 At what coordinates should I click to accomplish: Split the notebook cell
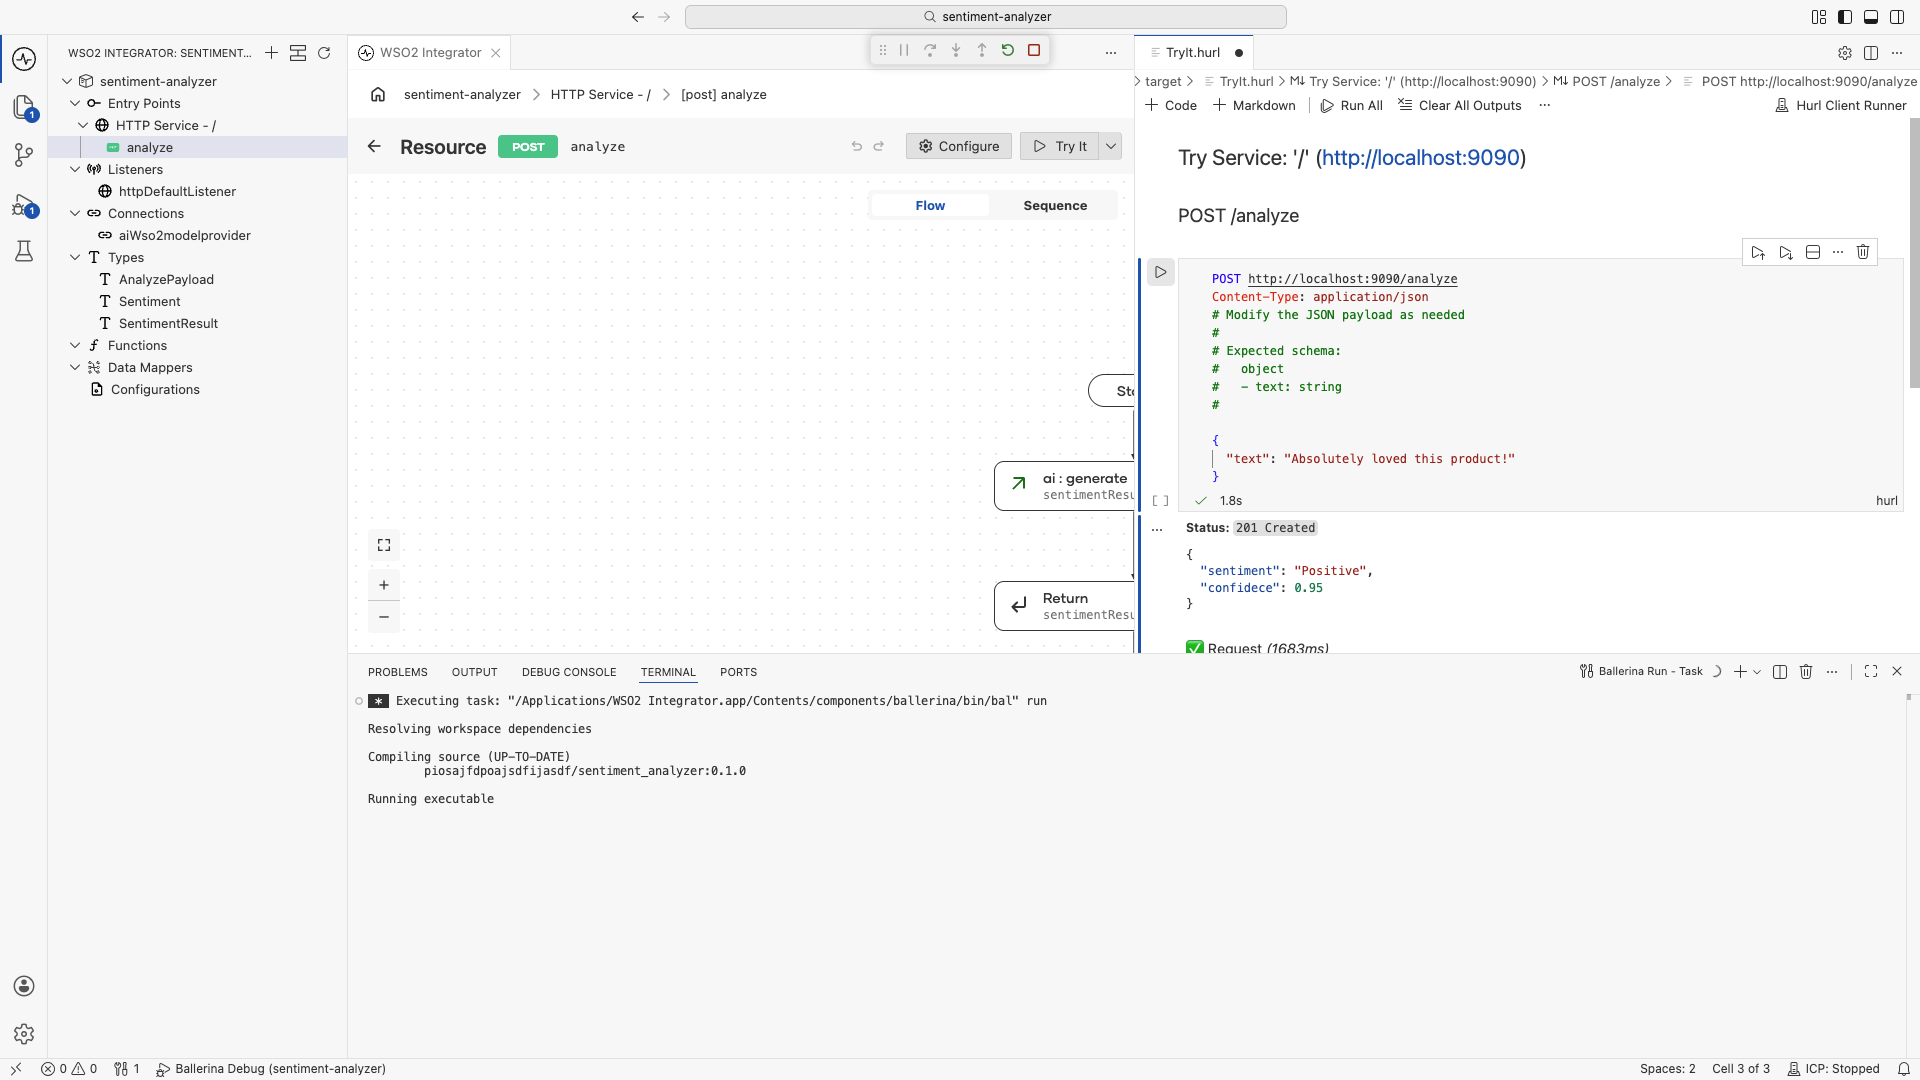point(1813,253)
